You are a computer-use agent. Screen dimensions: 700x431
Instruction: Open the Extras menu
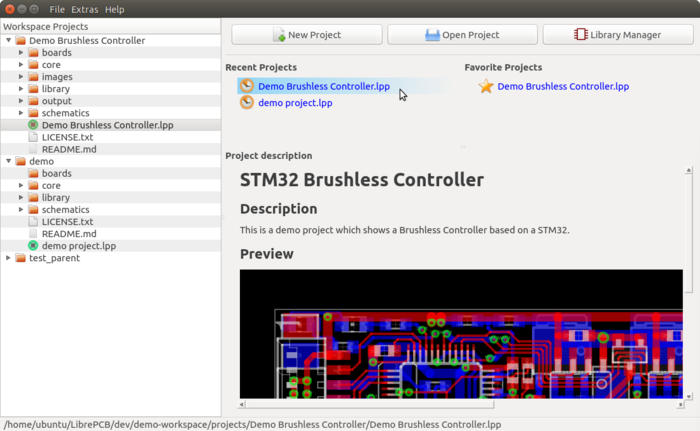[x=85, y=9]
